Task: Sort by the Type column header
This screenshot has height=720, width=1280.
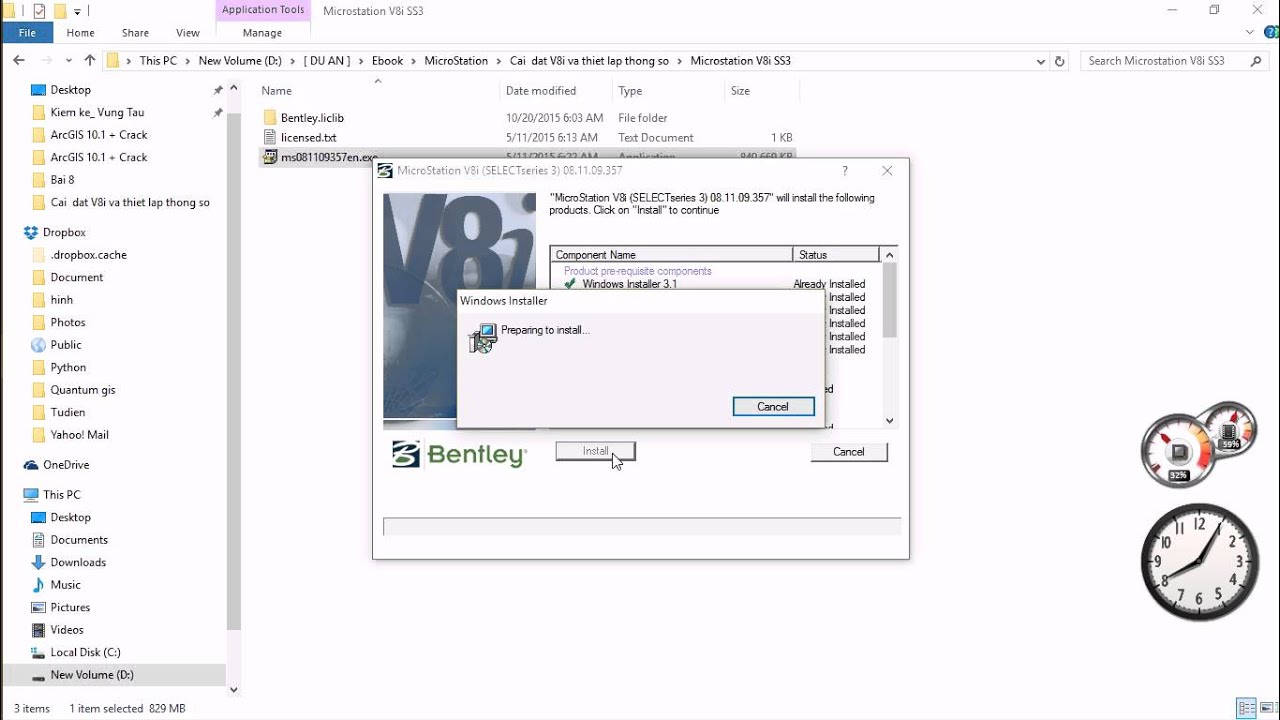Action: 630,91
